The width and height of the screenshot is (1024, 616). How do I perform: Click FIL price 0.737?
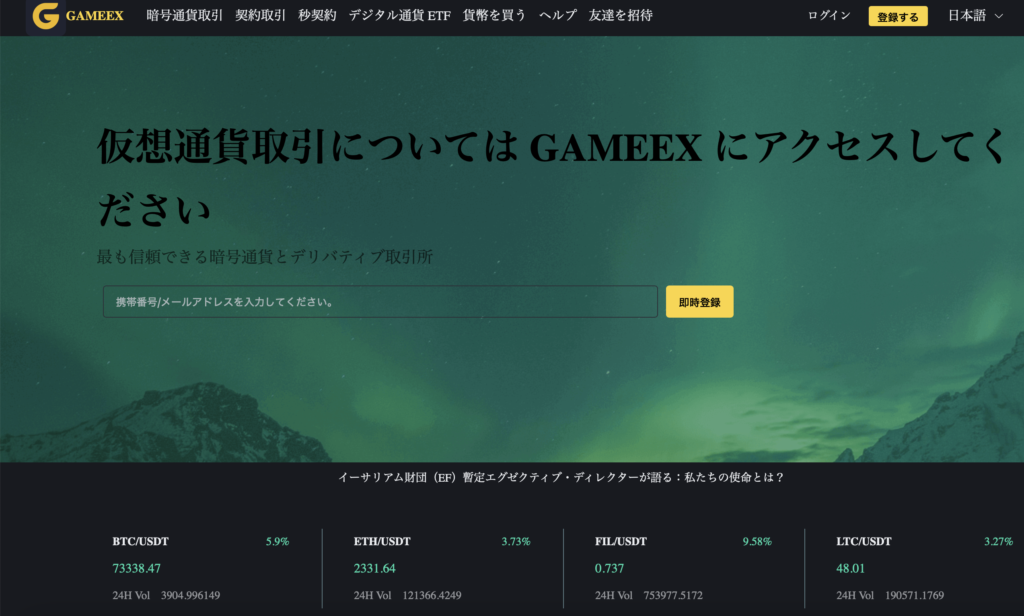coord(609,568)
